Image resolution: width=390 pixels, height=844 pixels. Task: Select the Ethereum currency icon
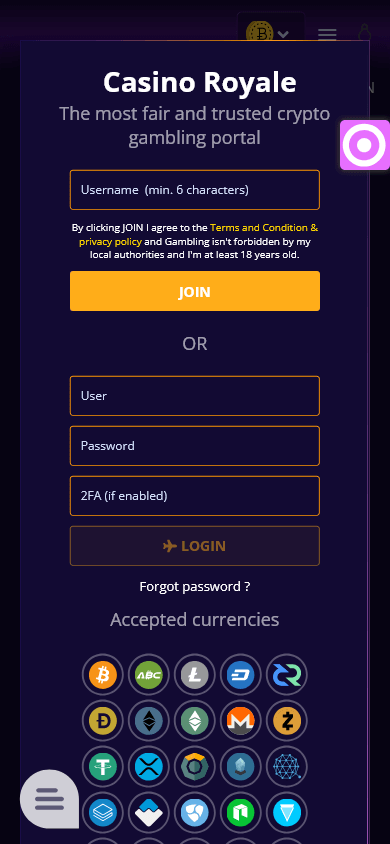point(148,721)
